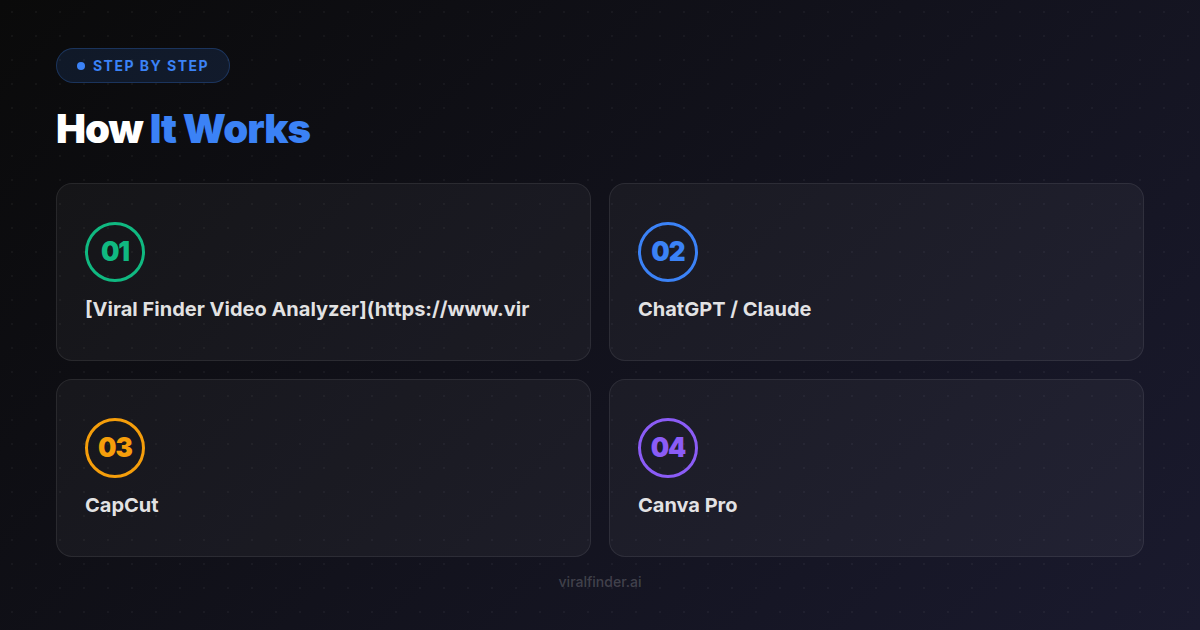The image size is (1200, 630).
Task: Click the STEP BY STEP pill badge
Action: pos(143,65)
